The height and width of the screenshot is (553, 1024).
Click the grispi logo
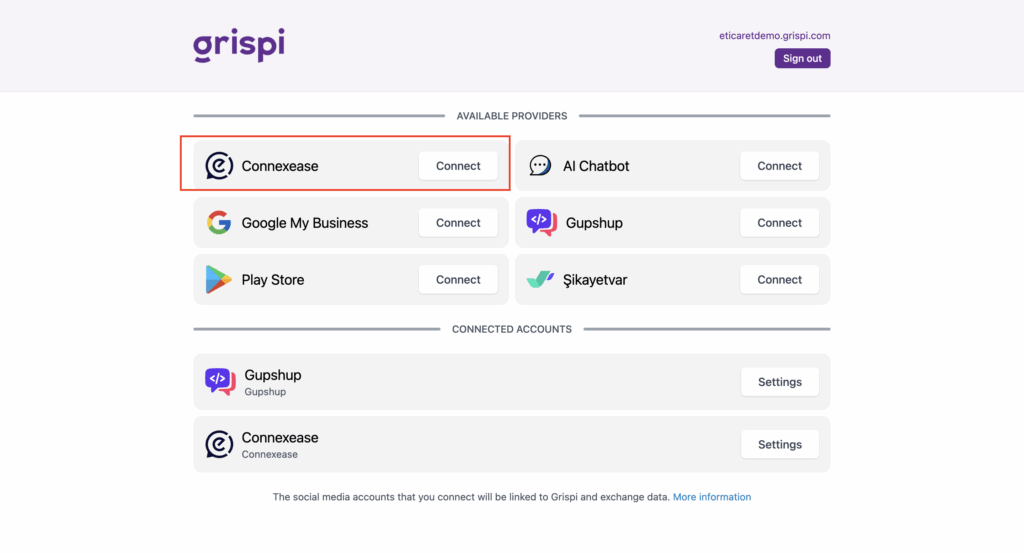pyautogui.click(x=239, y=45)
